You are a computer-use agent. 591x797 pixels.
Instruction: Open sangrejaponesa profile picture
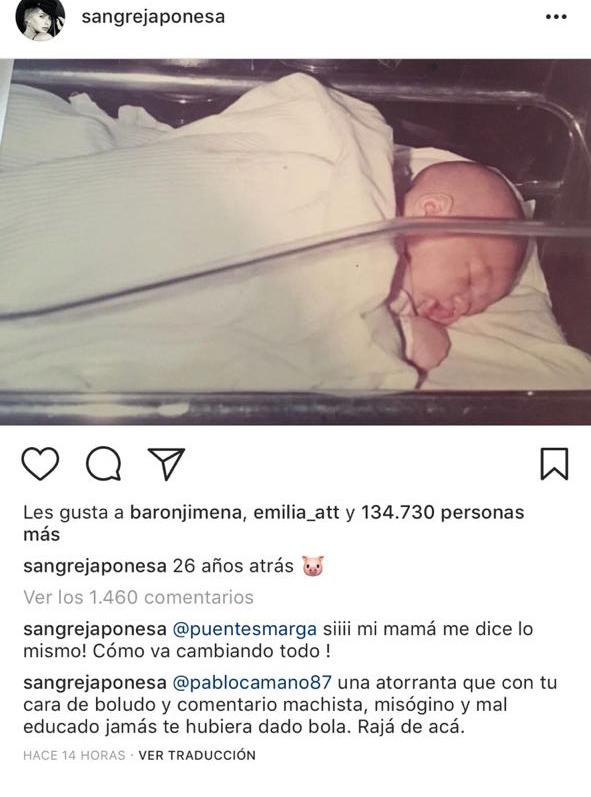tap(41, 18)
